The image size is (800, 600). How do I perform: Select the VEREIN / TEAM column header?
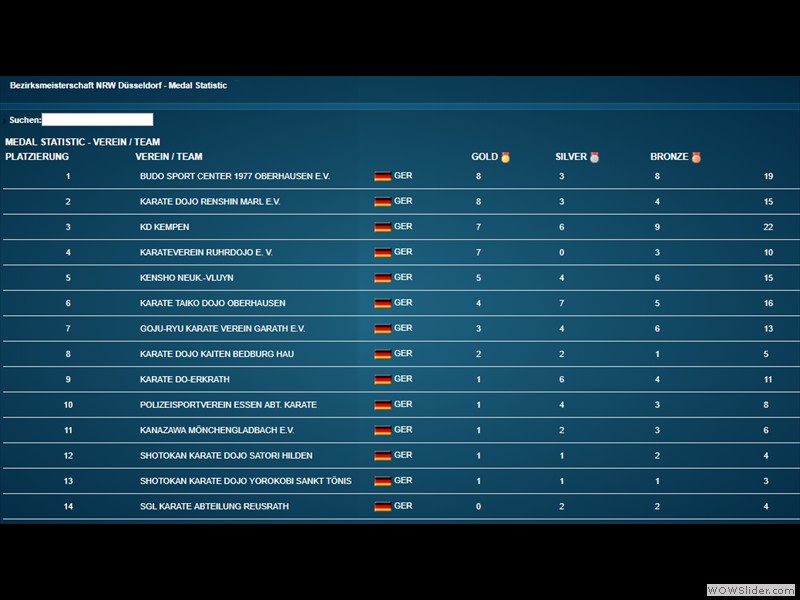tap(169, 157)
